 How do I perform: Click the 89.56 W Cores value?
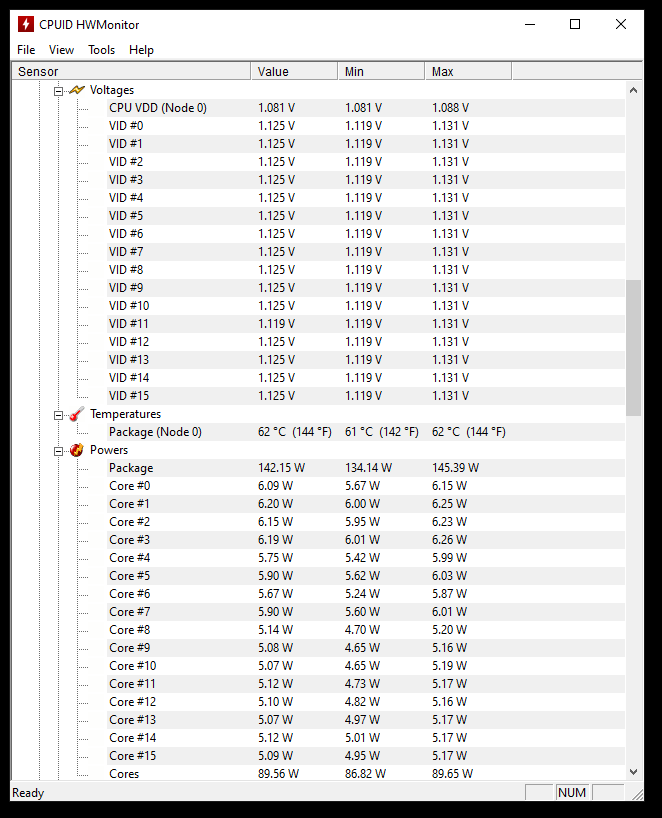[278, 774]
